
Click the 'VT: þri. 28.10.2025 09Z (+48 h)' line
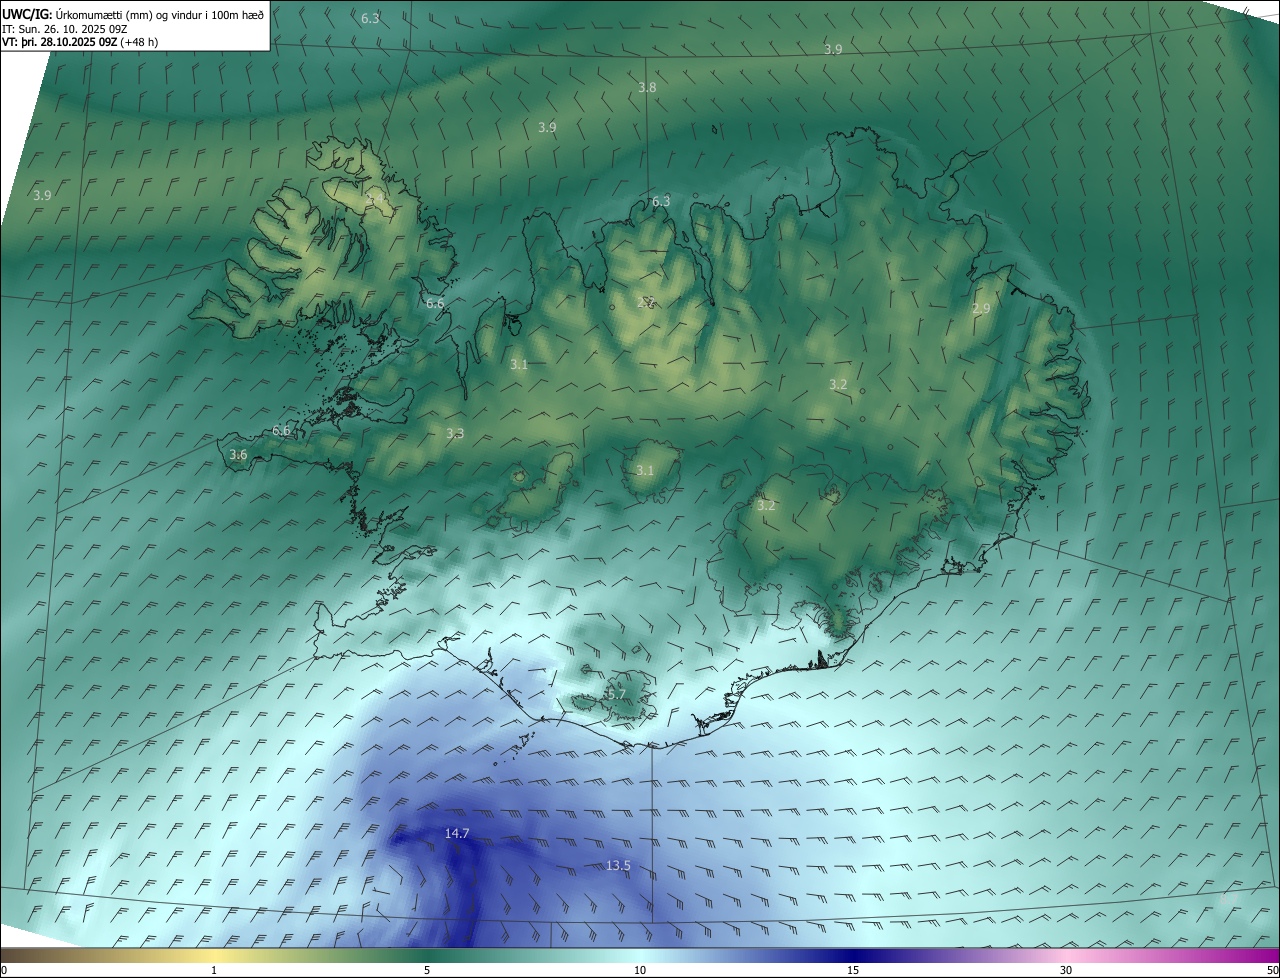(80, 42)
